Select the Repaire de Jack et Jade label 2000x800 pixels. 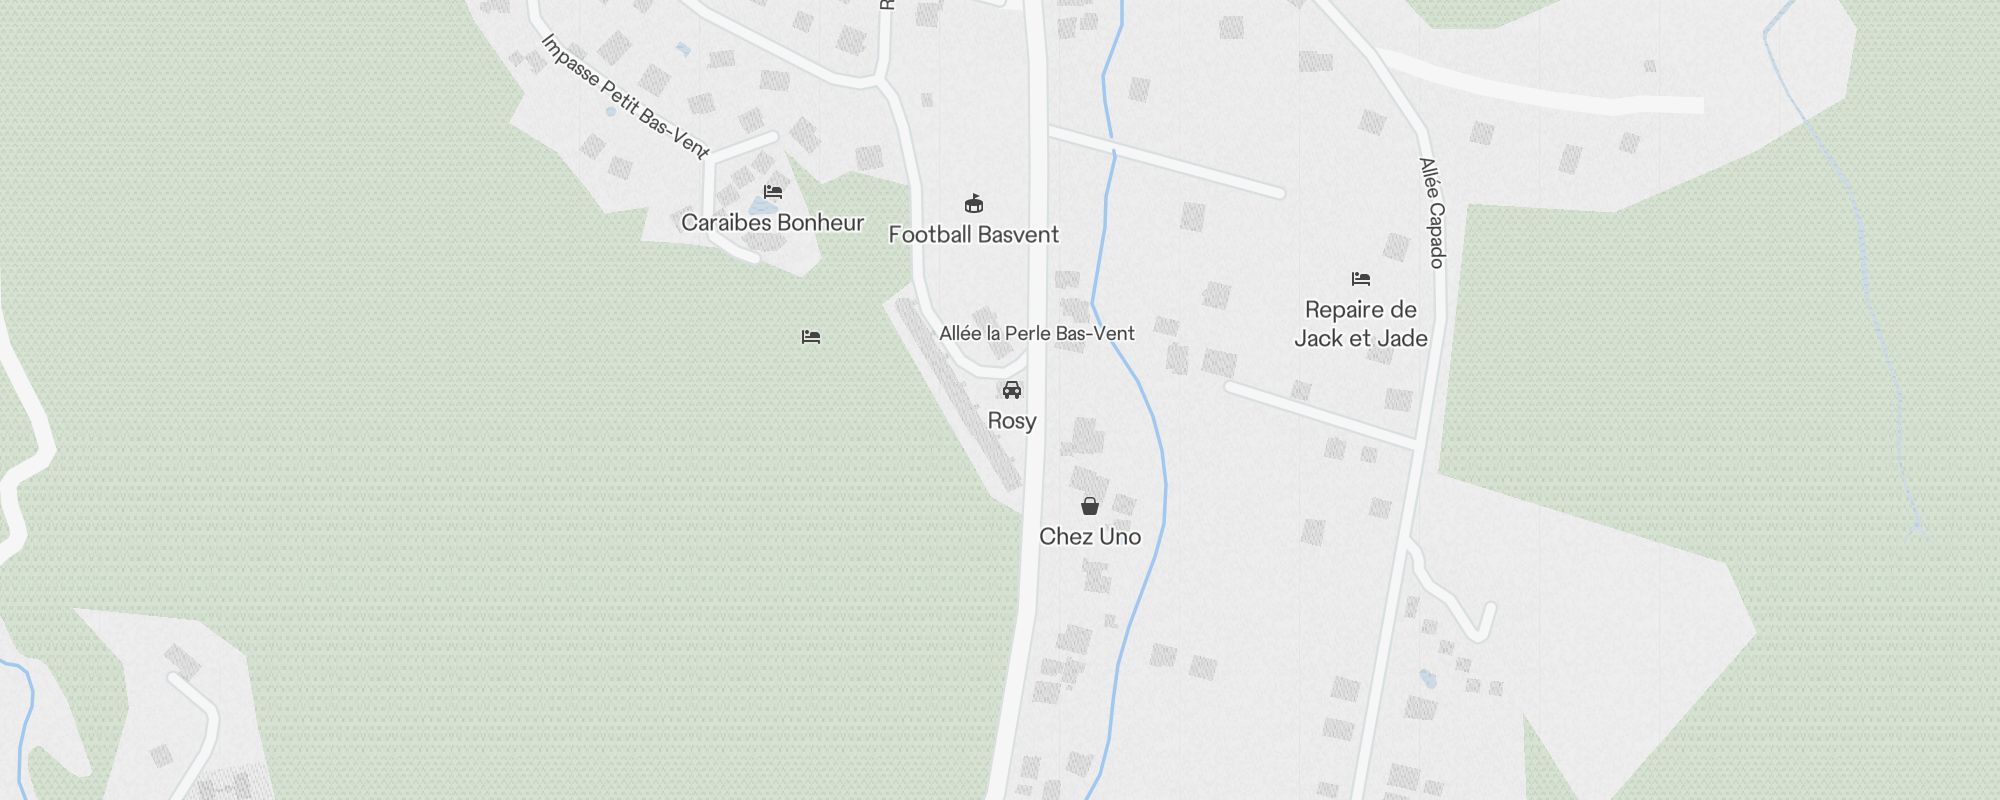tap(1361, 324)
